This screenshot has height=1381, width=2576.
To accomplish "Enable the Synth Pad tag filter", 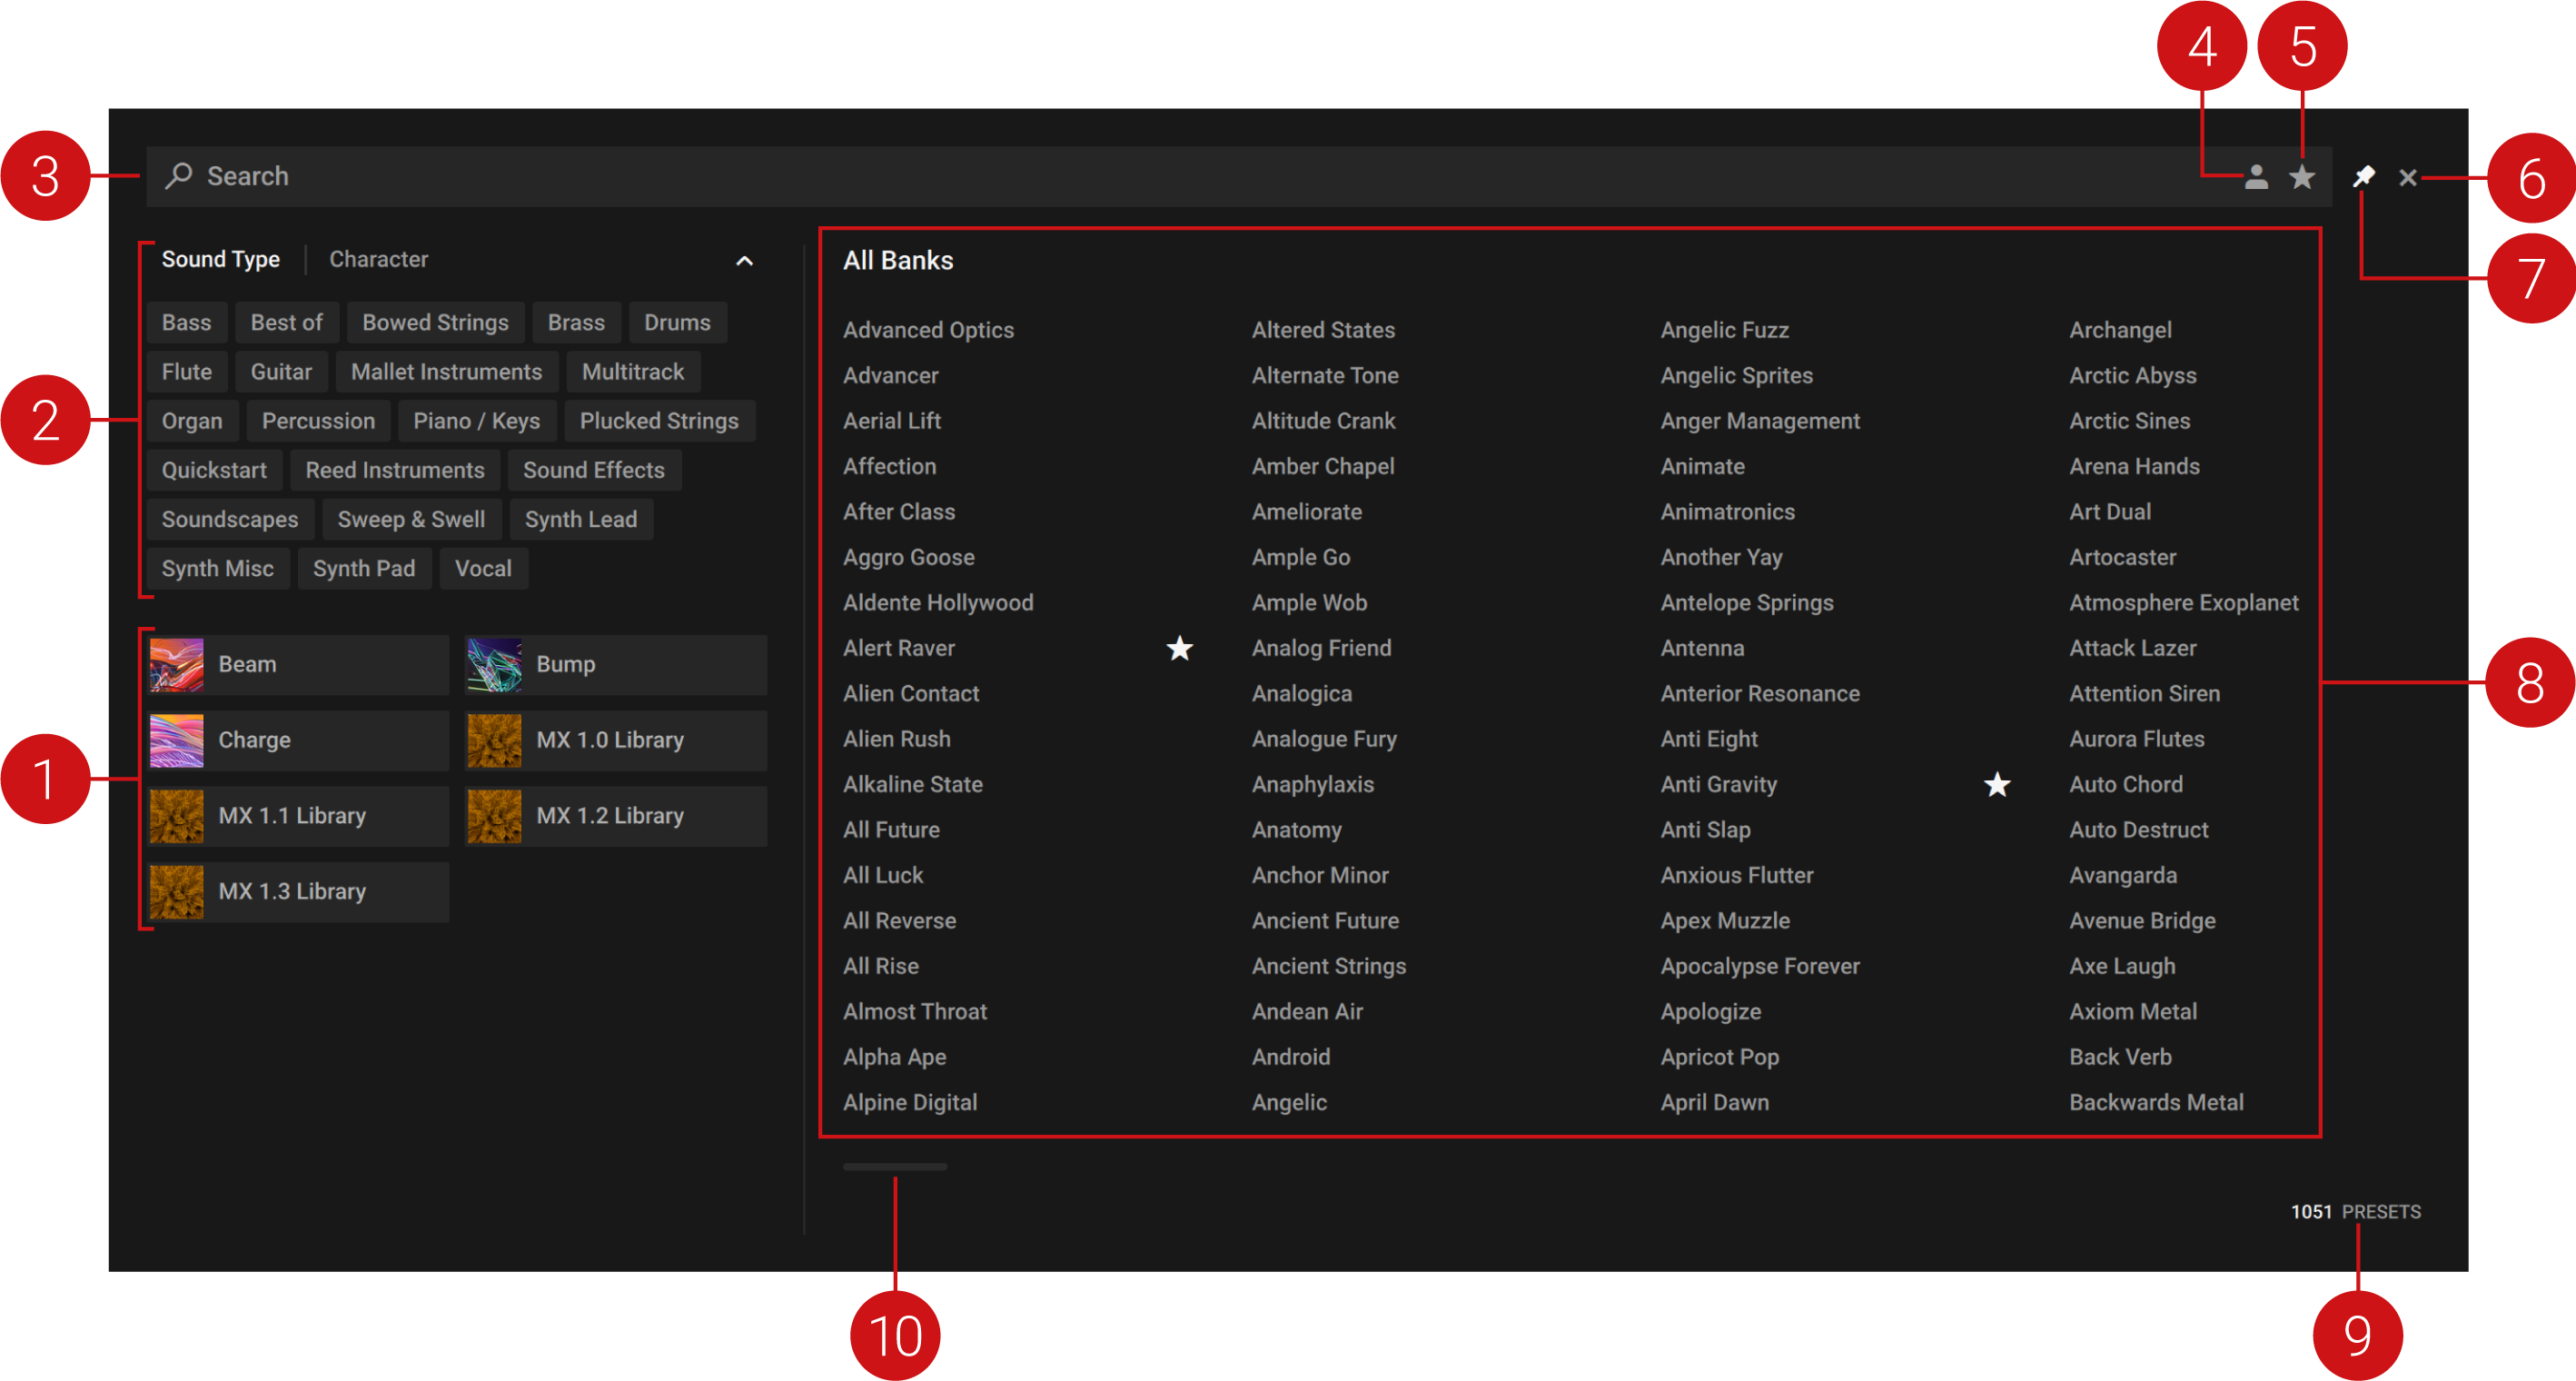I will click(363, 569).
